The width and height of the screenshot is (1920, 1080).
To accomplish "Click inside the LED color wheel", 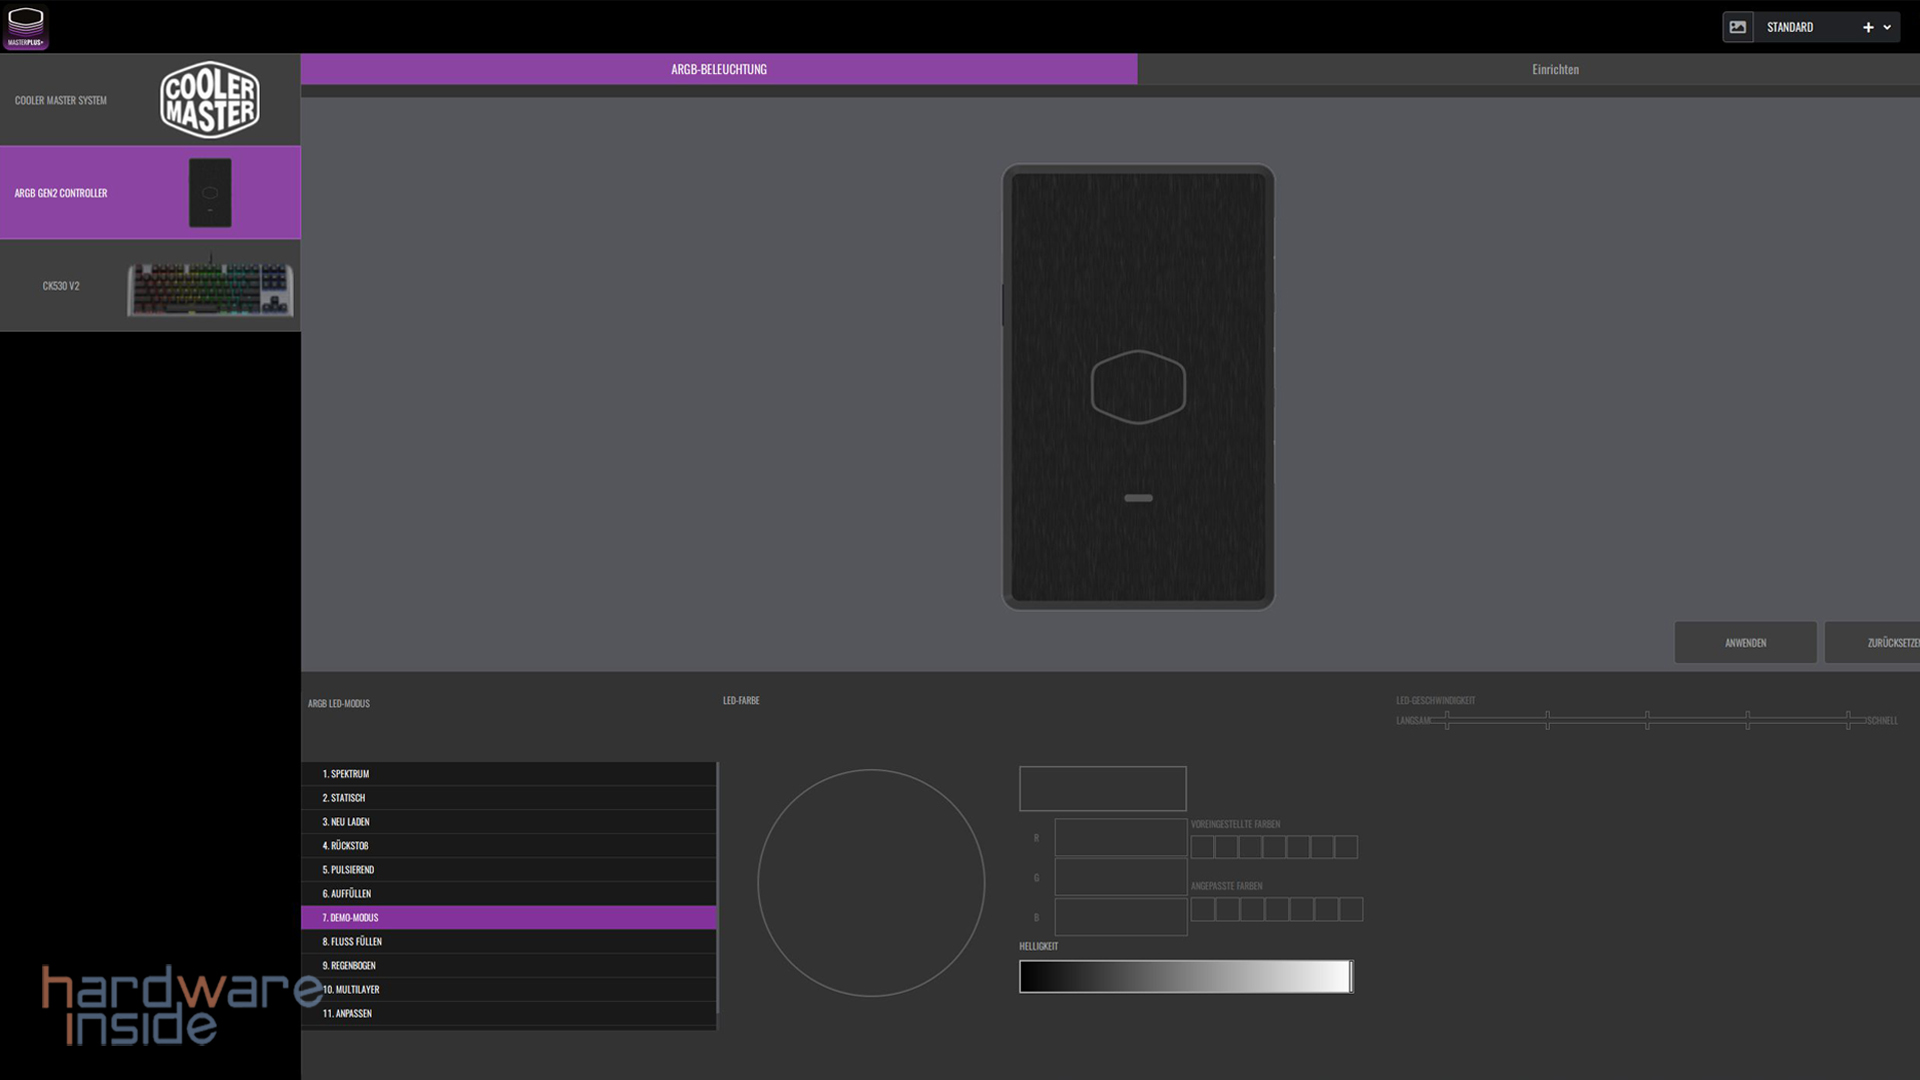I will tap(871, 883).
